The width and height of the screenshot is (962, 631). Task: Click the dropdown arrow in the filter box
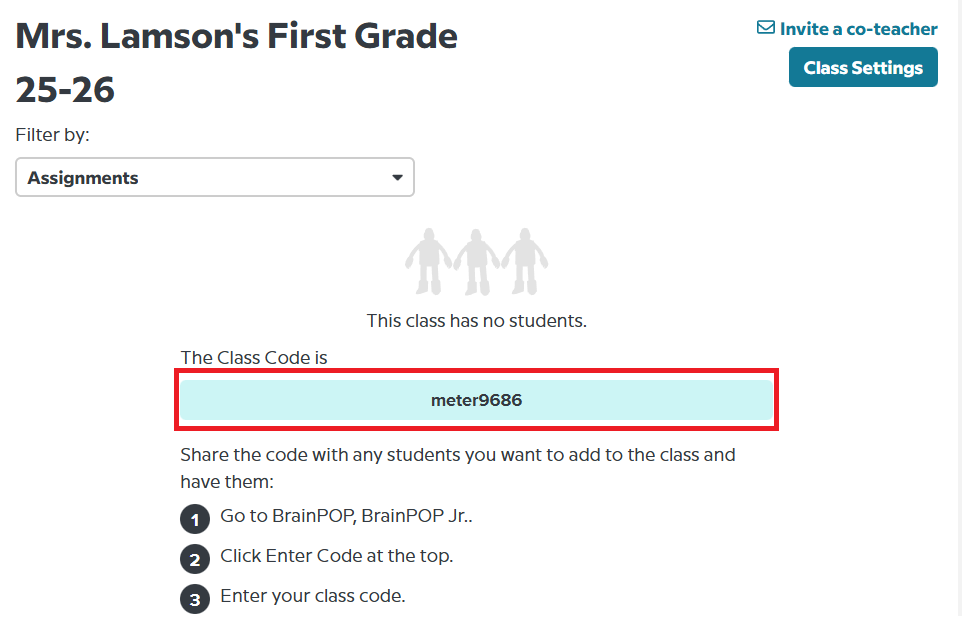(397, 178)
